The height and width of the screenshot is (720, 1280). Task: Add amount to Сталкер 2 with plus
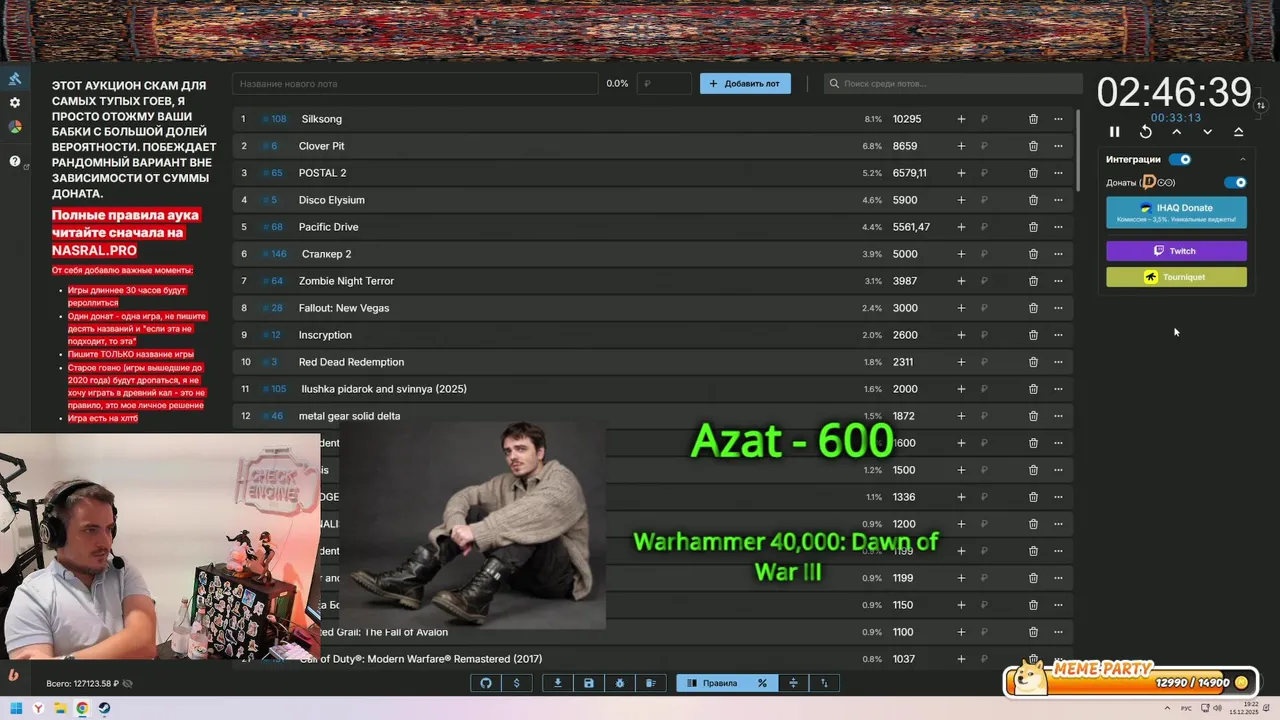tap(961, 254)
